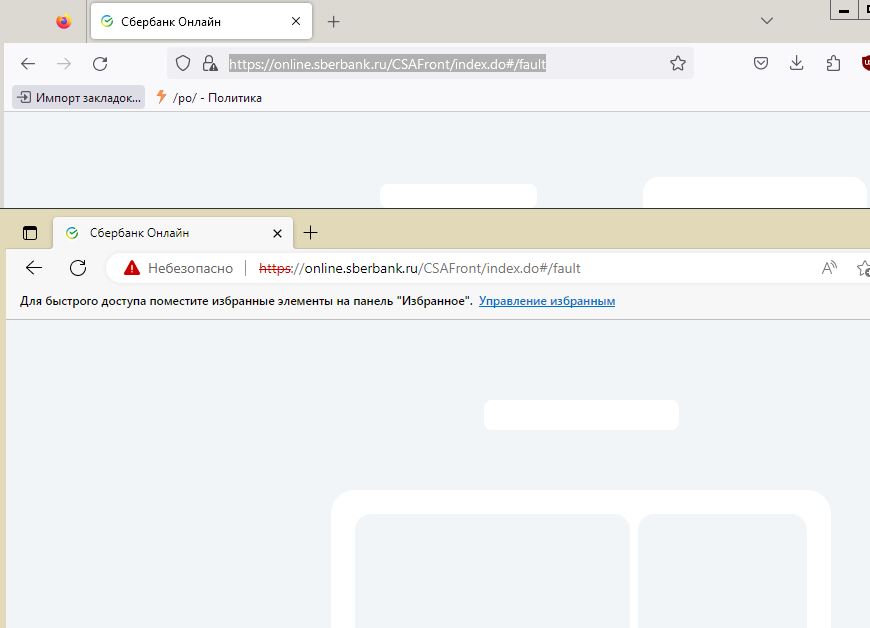The image size is (870, 628).
Task: Open Firefox downloads panel
Action: pyautogui.click(x=796, y=63)
